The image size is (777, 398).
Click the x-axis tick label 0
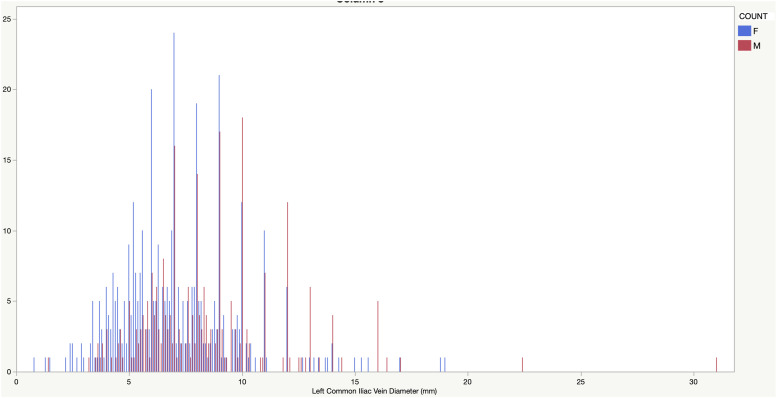16,382
